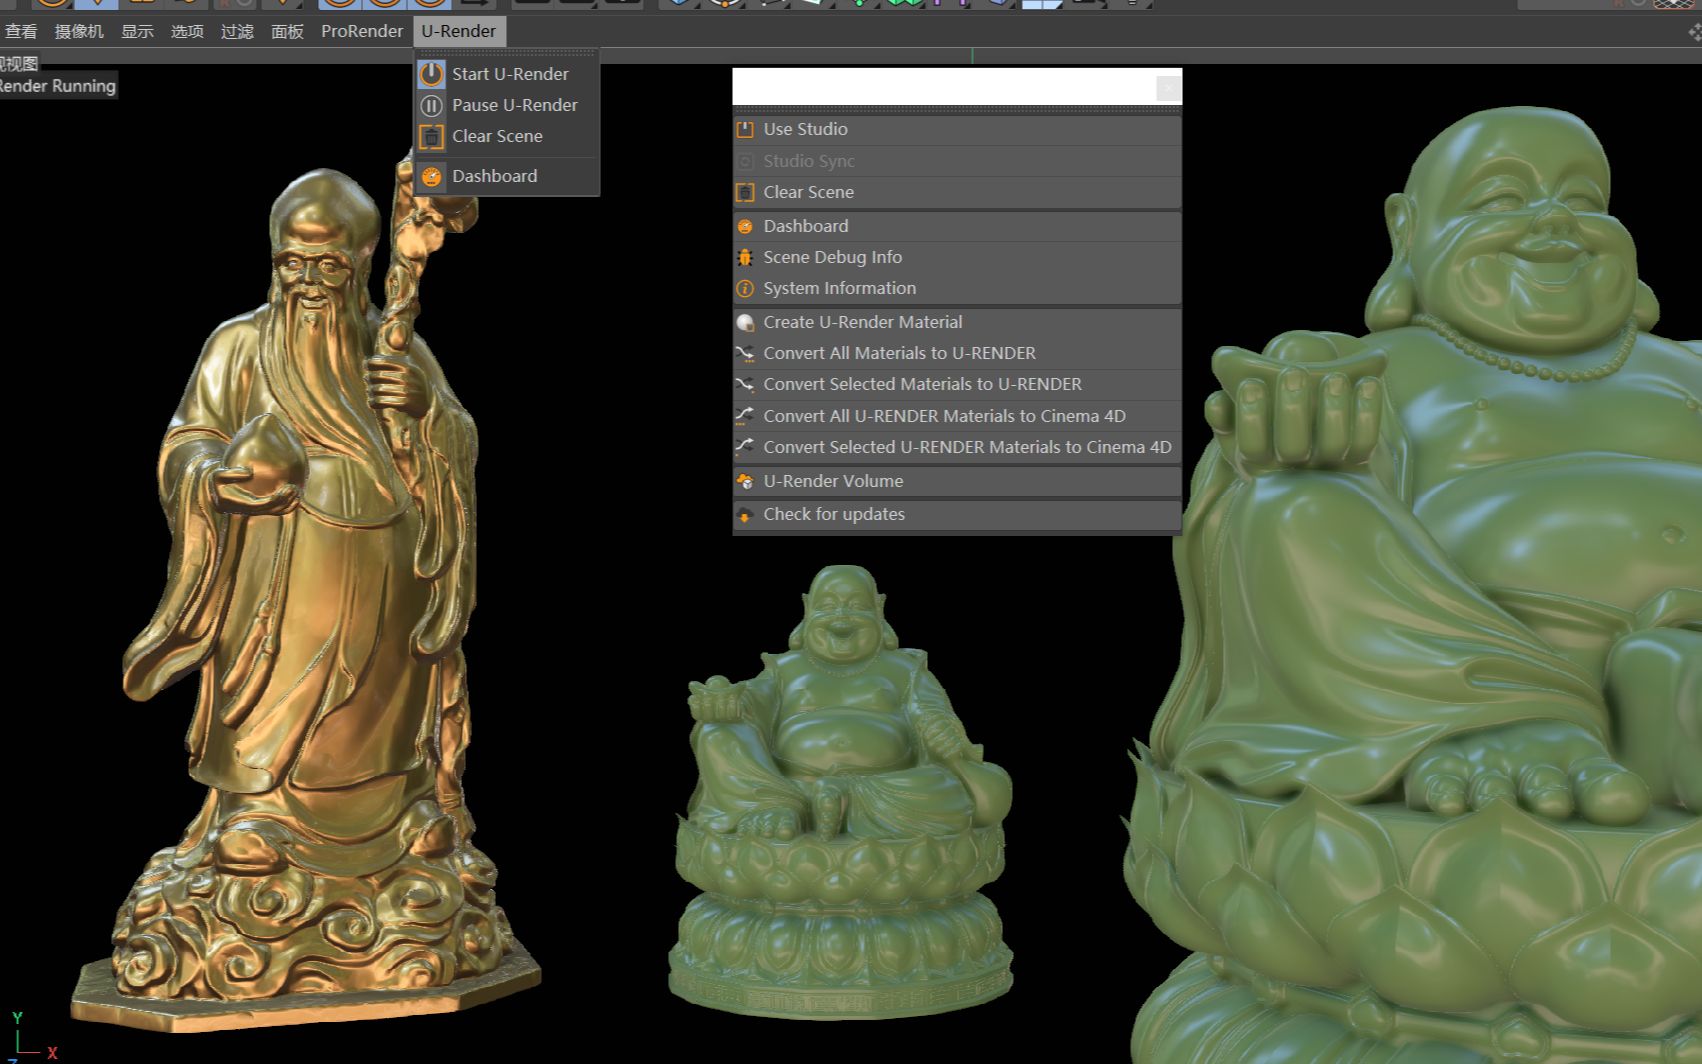This screenshot has width=1702, height=1064.
Task: Select the small green Buddha statue
Action: click(x=842, y=790)
